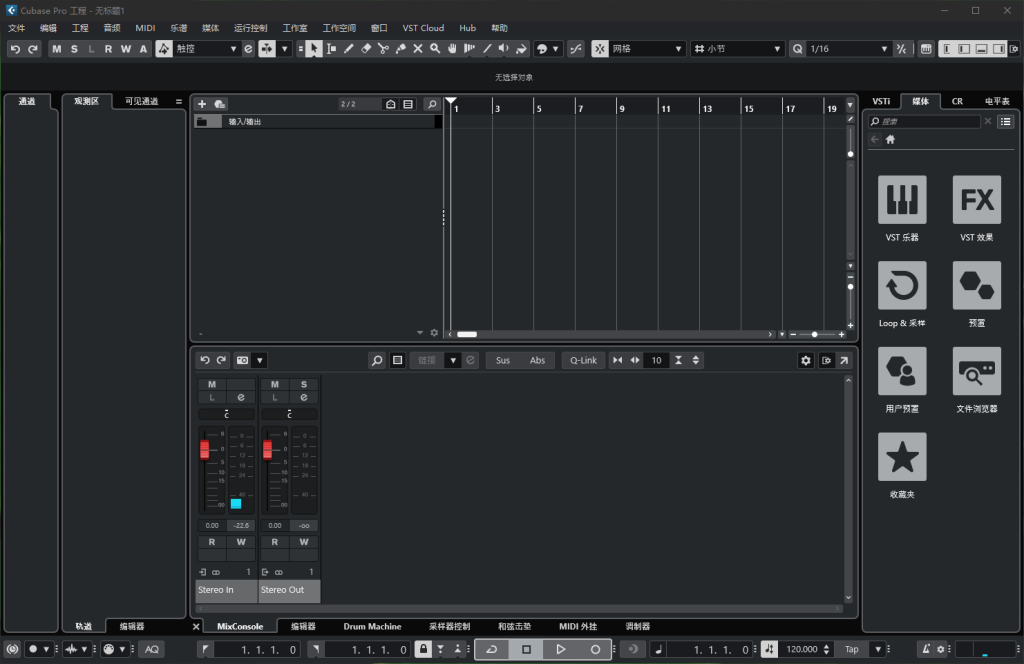
Task: Click the Abs button in MixConsole
Action: click(x=537, y=360)
